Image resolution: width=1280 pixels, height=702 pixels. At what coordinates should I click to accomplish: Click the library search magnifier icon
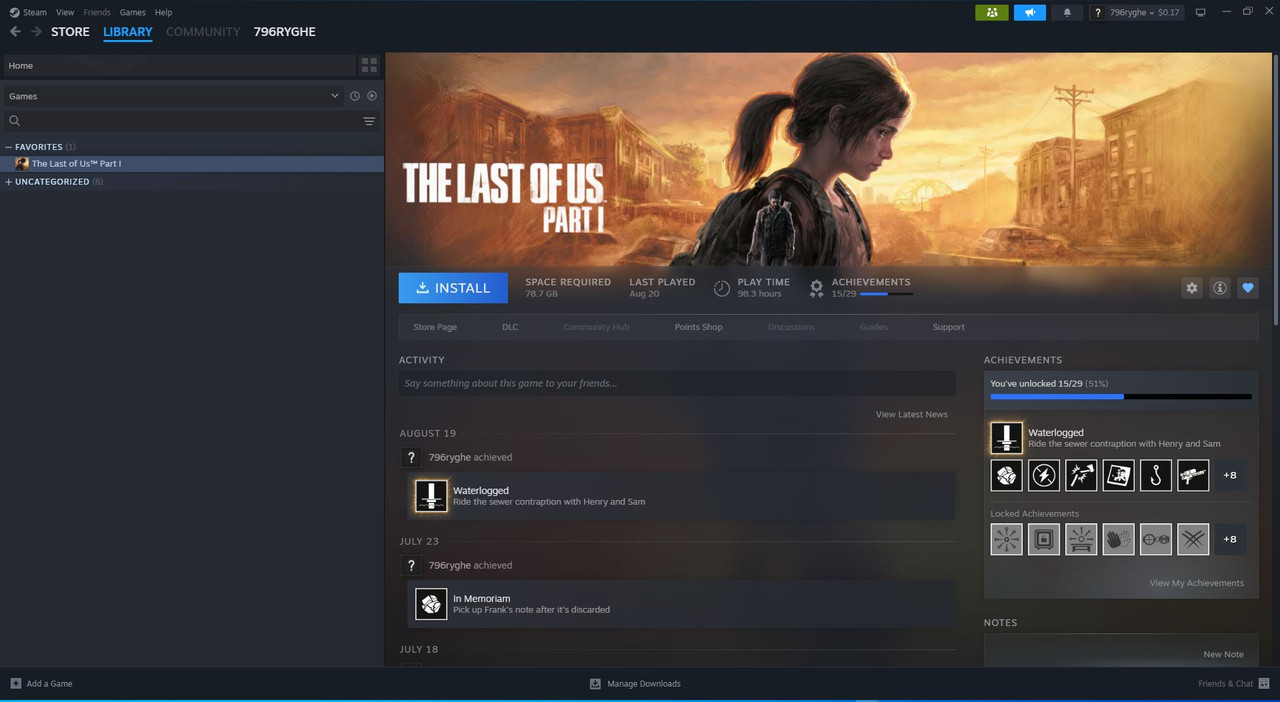pyautogui.click(x=14, y=121)
